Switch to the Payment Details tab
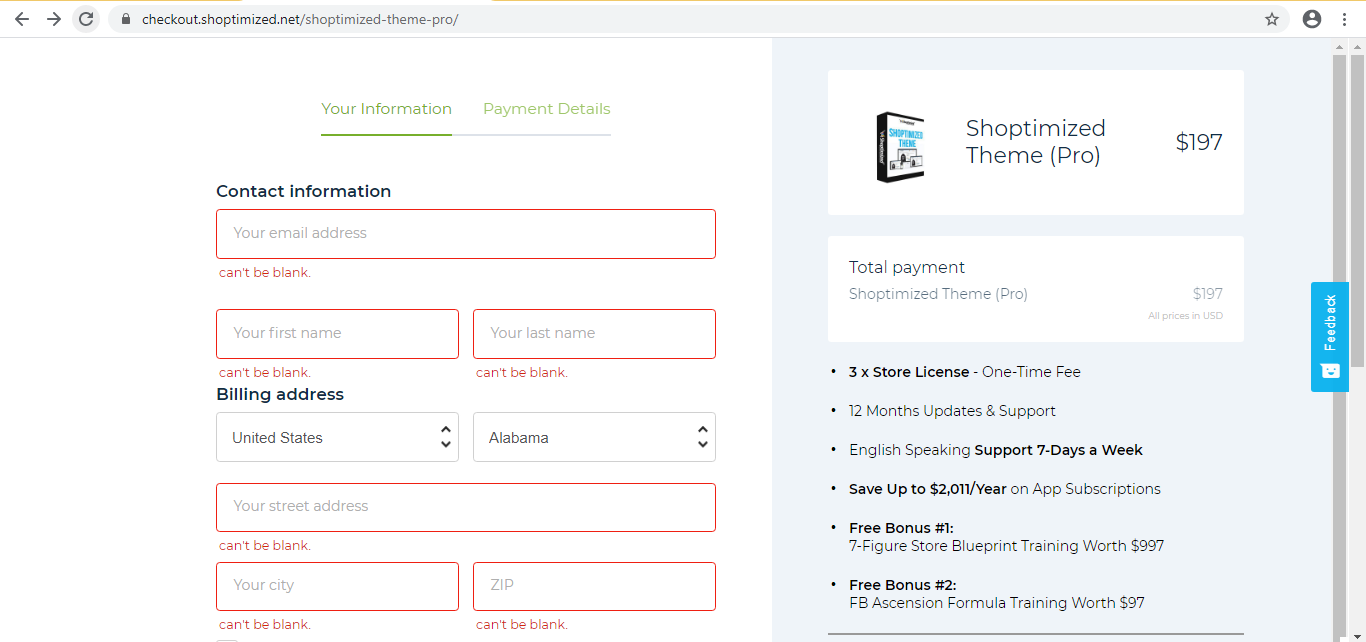This screenshot has height=642, width=1366. [x=546, y=109]
